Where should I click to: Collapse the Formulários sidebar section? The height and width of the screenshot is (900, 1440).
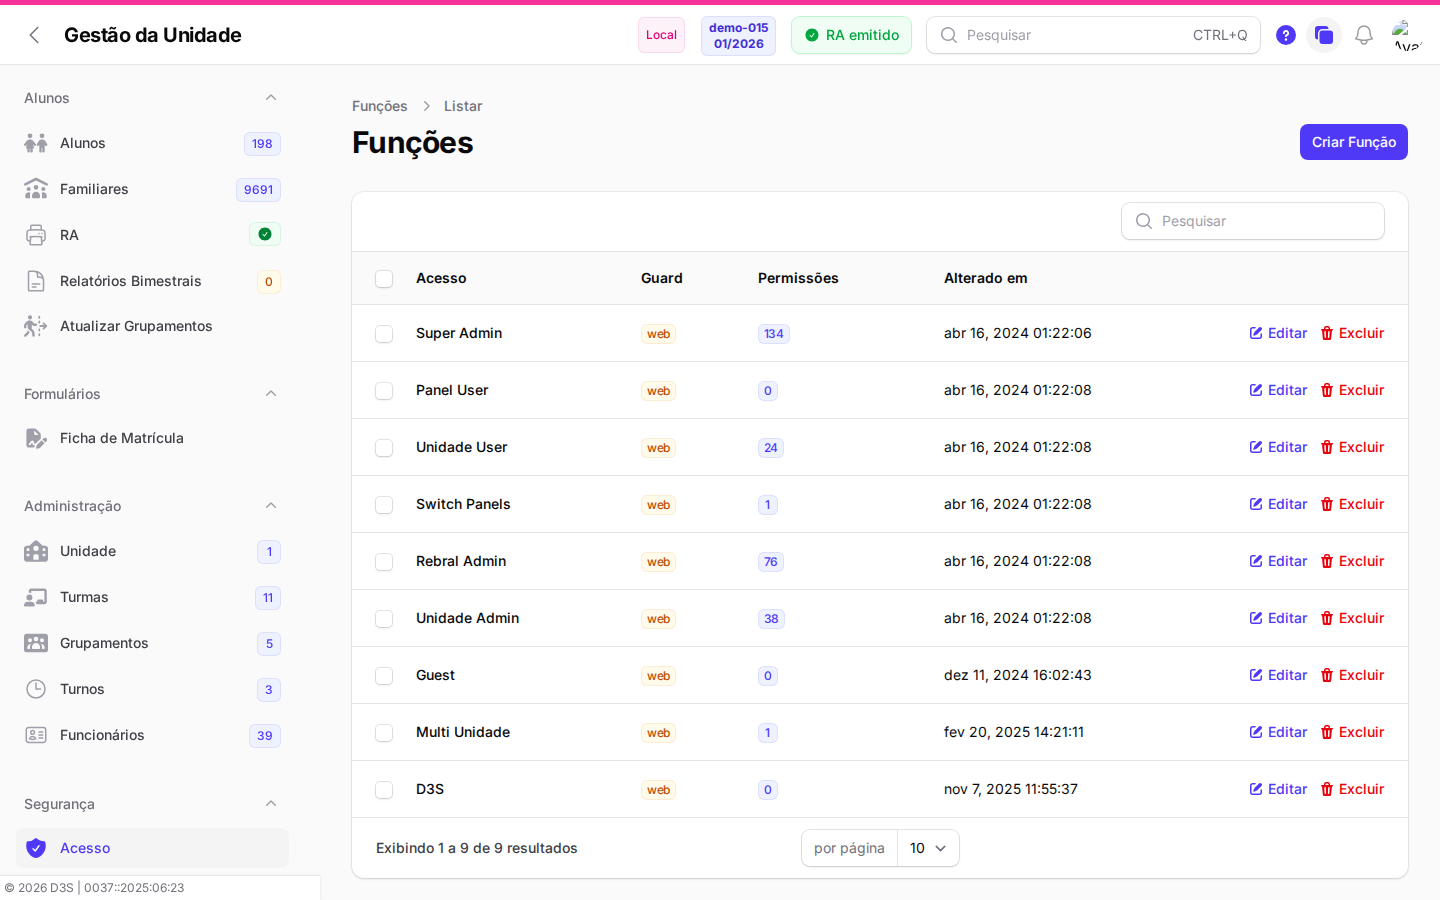[x=271, y=393]
